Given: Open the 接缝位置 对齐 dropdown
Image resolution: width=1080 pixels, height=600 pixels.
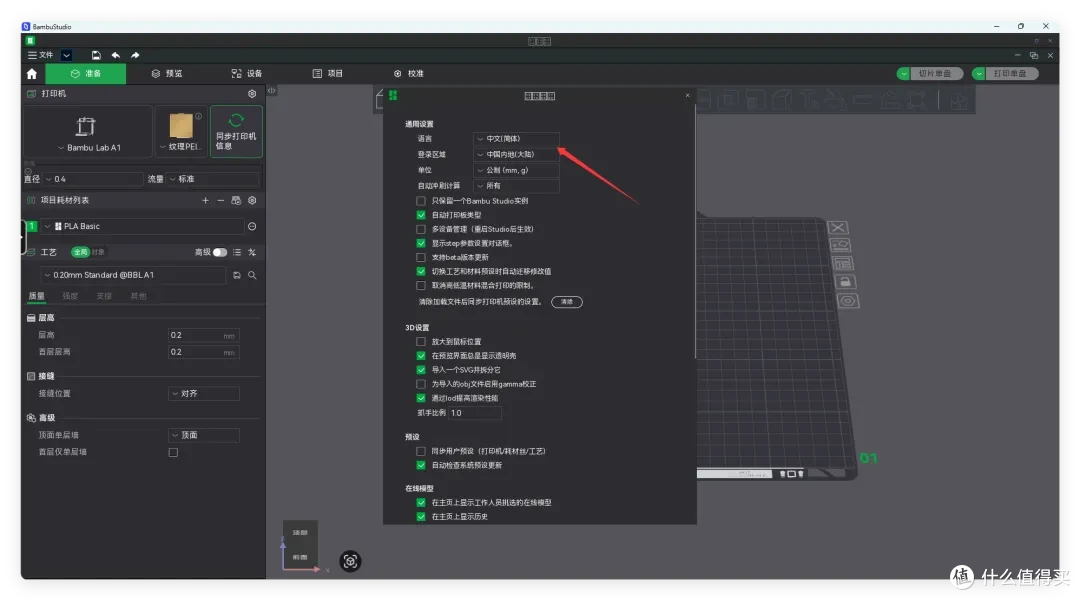Looking at the screenshot, I should point(204,394).
